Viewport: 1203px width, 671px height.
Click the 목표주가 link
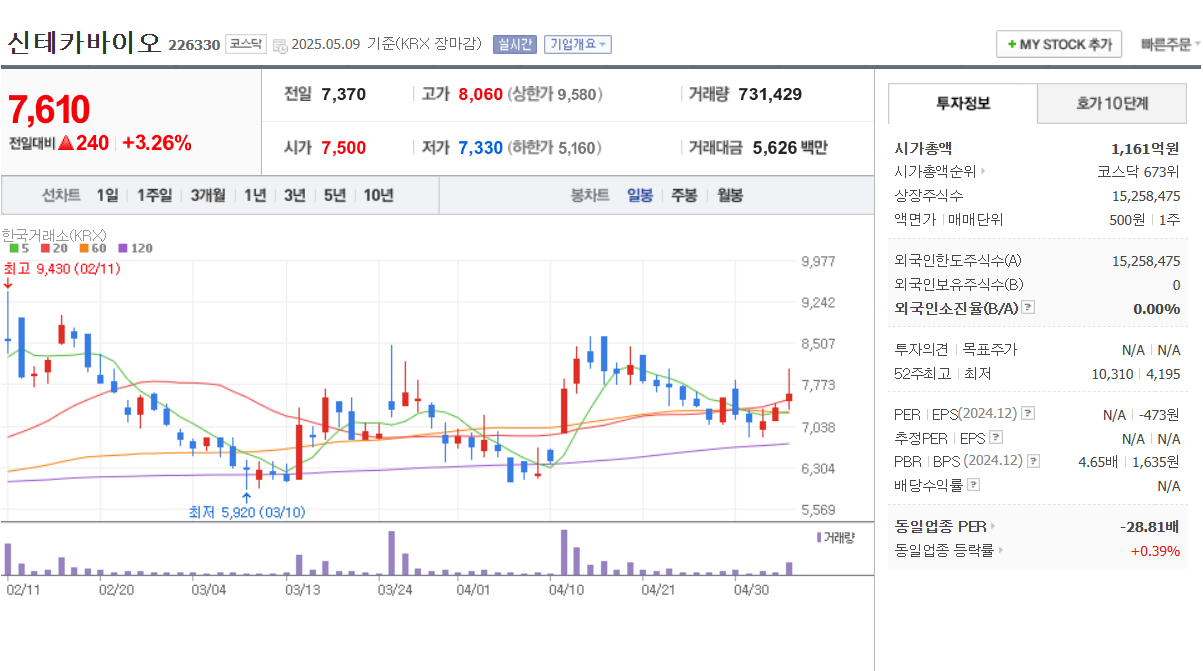988,350
